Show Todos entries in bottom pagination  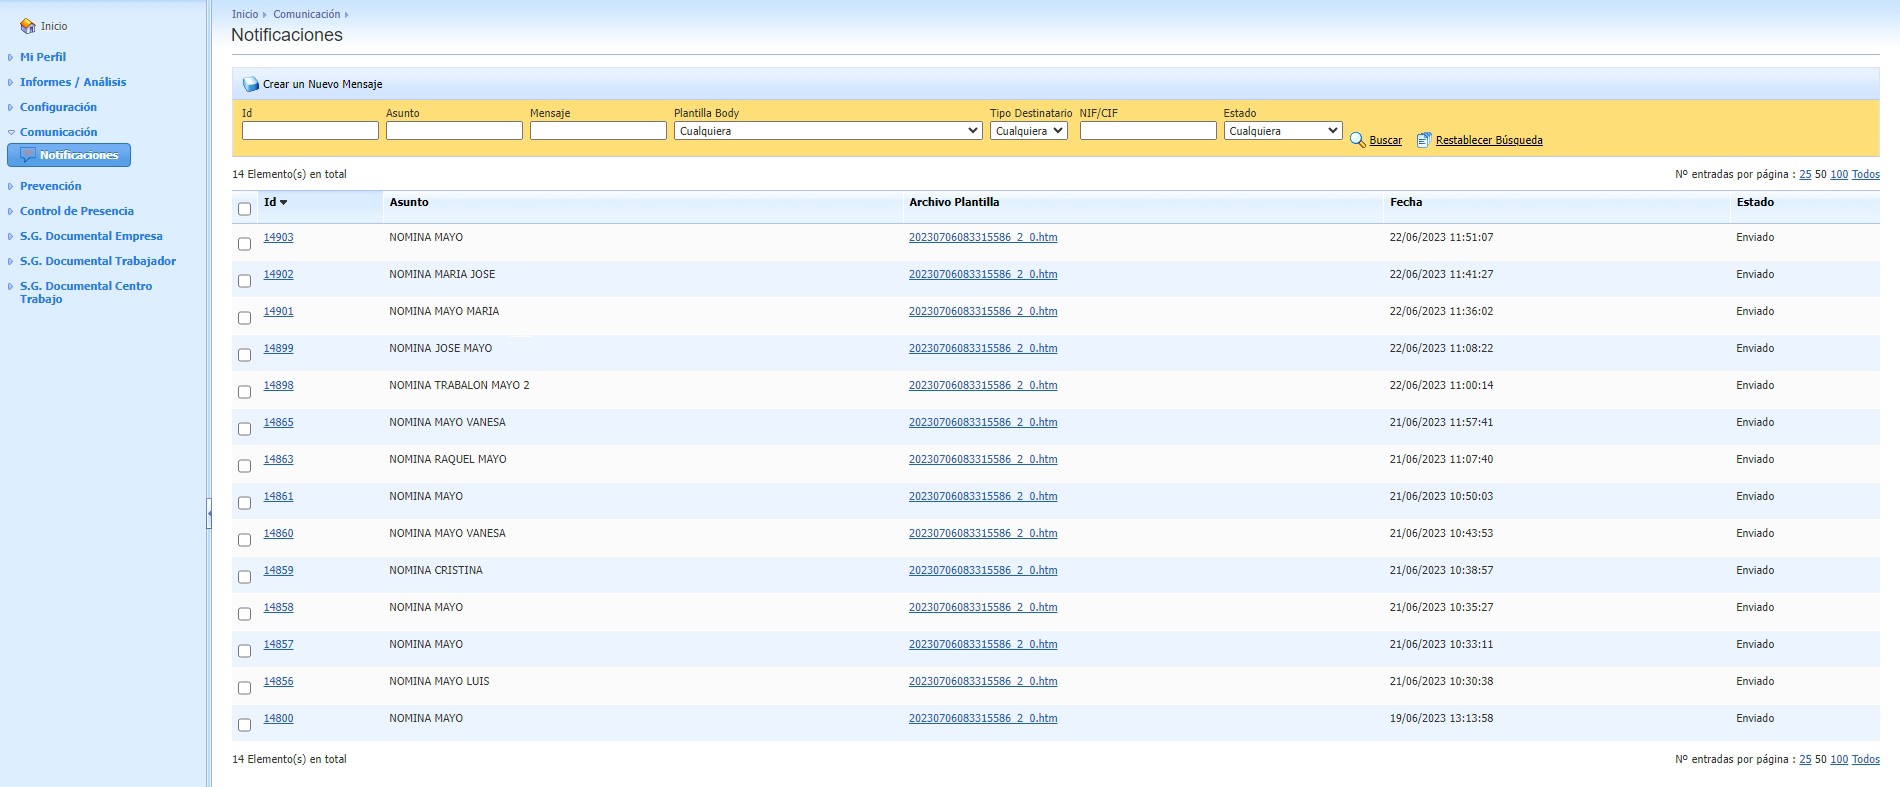pos(1866,759)
